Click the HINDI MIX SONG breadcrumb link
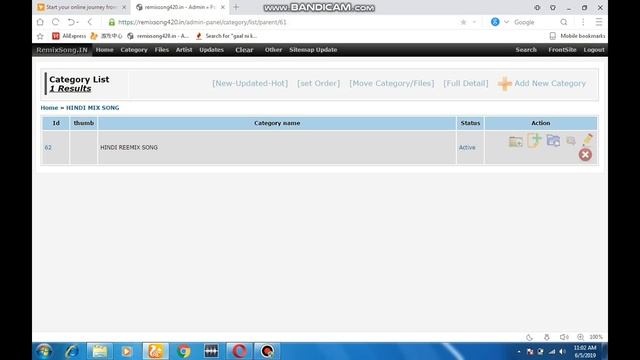The width and height of the screenshot is (640, 360). [x=93, y=108]
